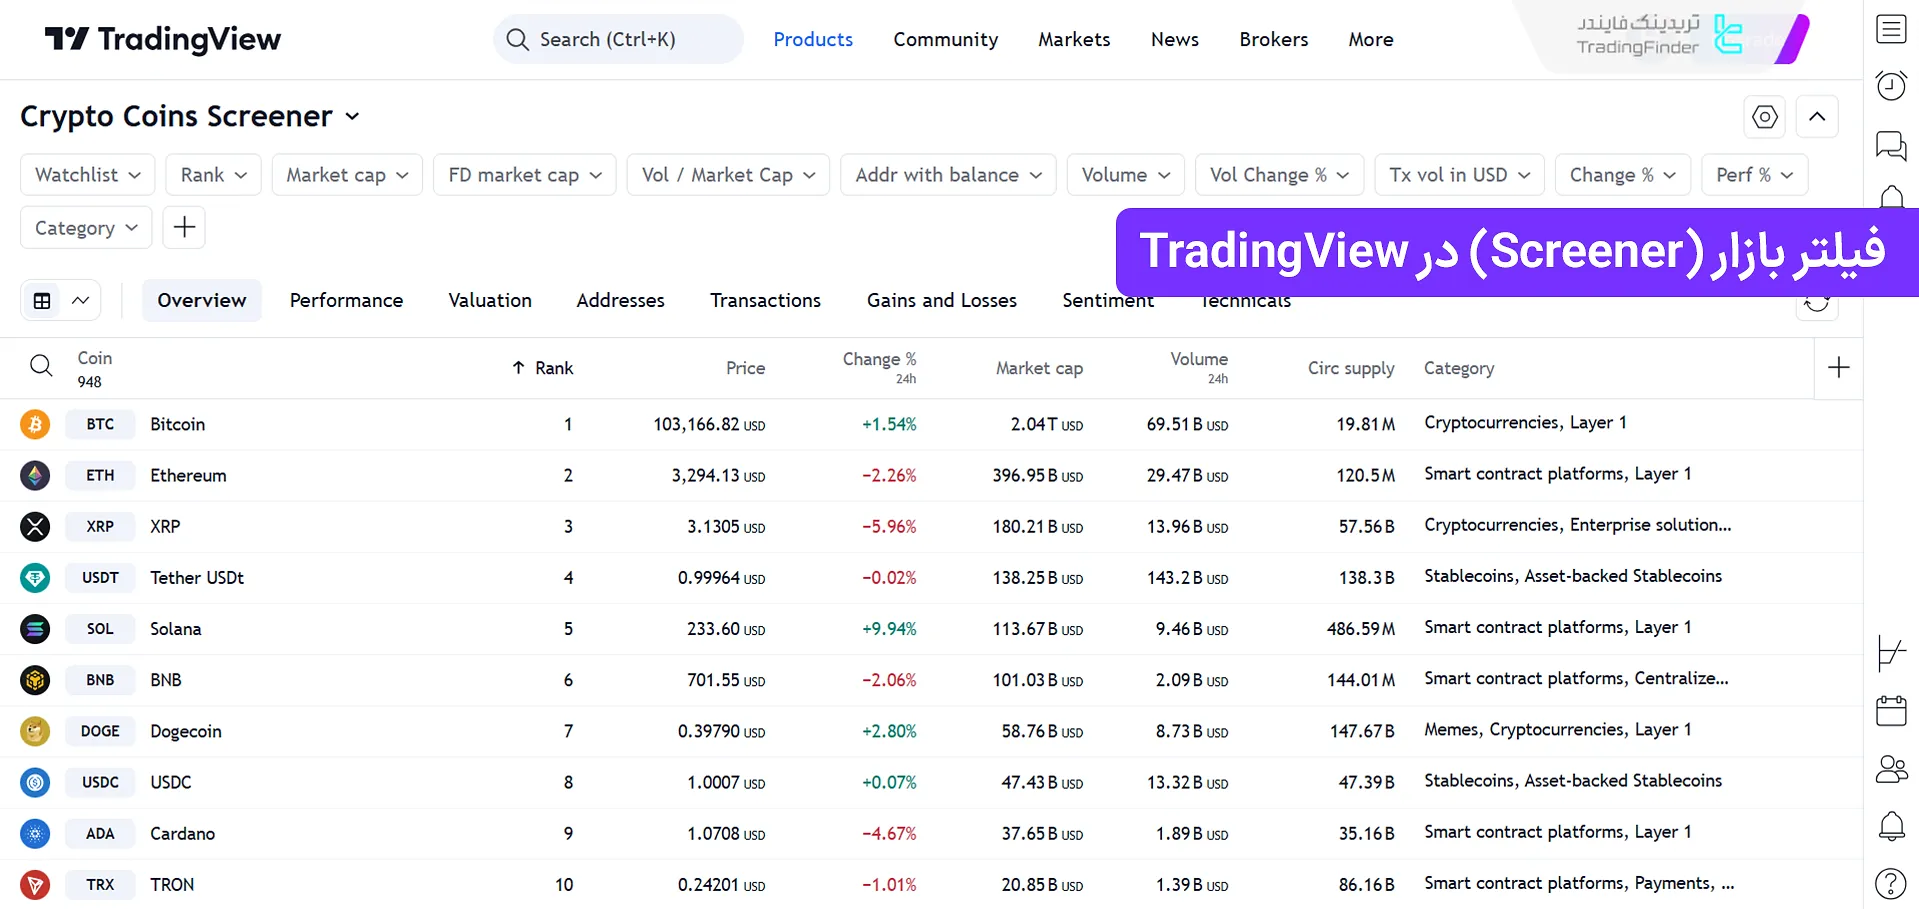1919x909 pixels.
Task: Expand the Market cap filter dropdown
Action: pyautogui.click(x=347, y=175)
